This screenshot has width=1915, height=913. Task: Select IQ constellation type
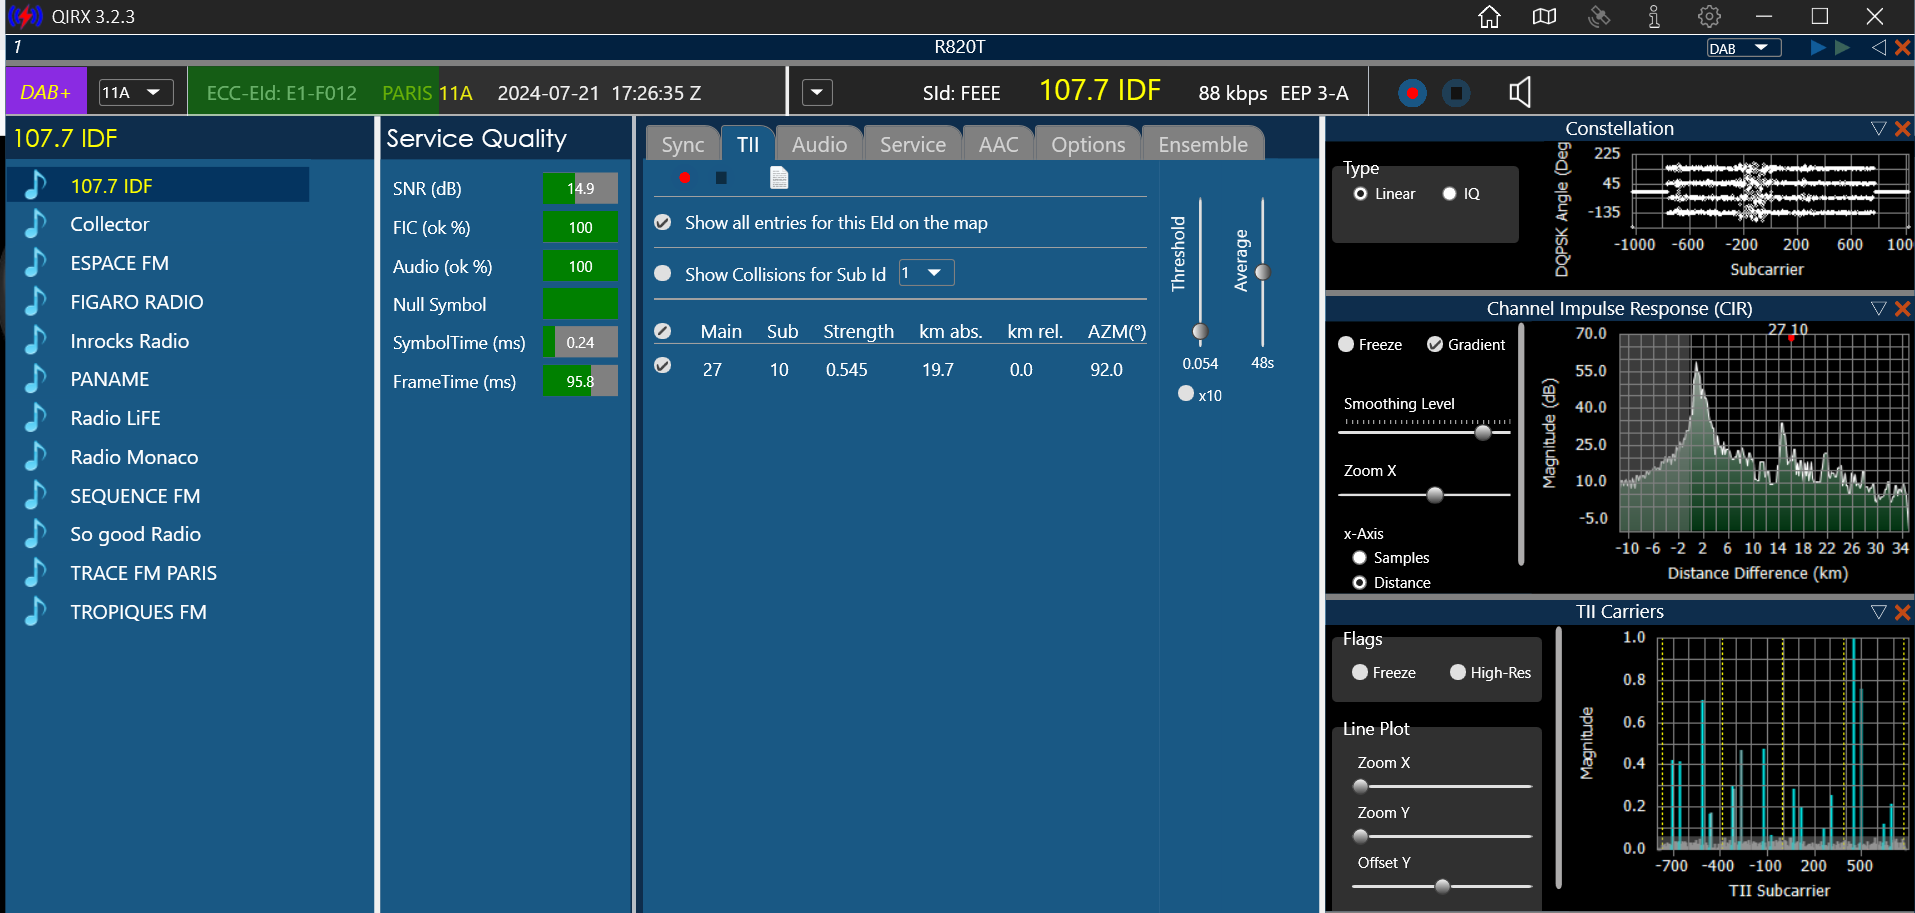(1449, 194)
